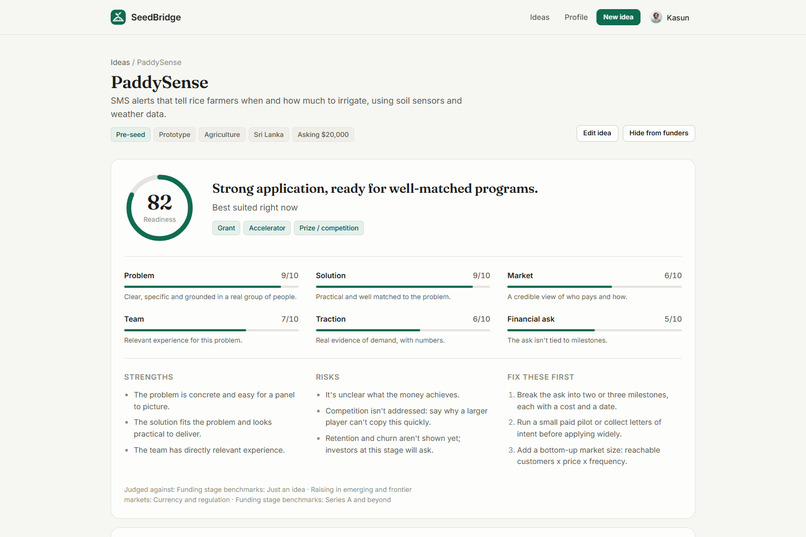806x537 pixels.
Task: Click the FIX THESE FIRST heading
Action: pos(541,377)
